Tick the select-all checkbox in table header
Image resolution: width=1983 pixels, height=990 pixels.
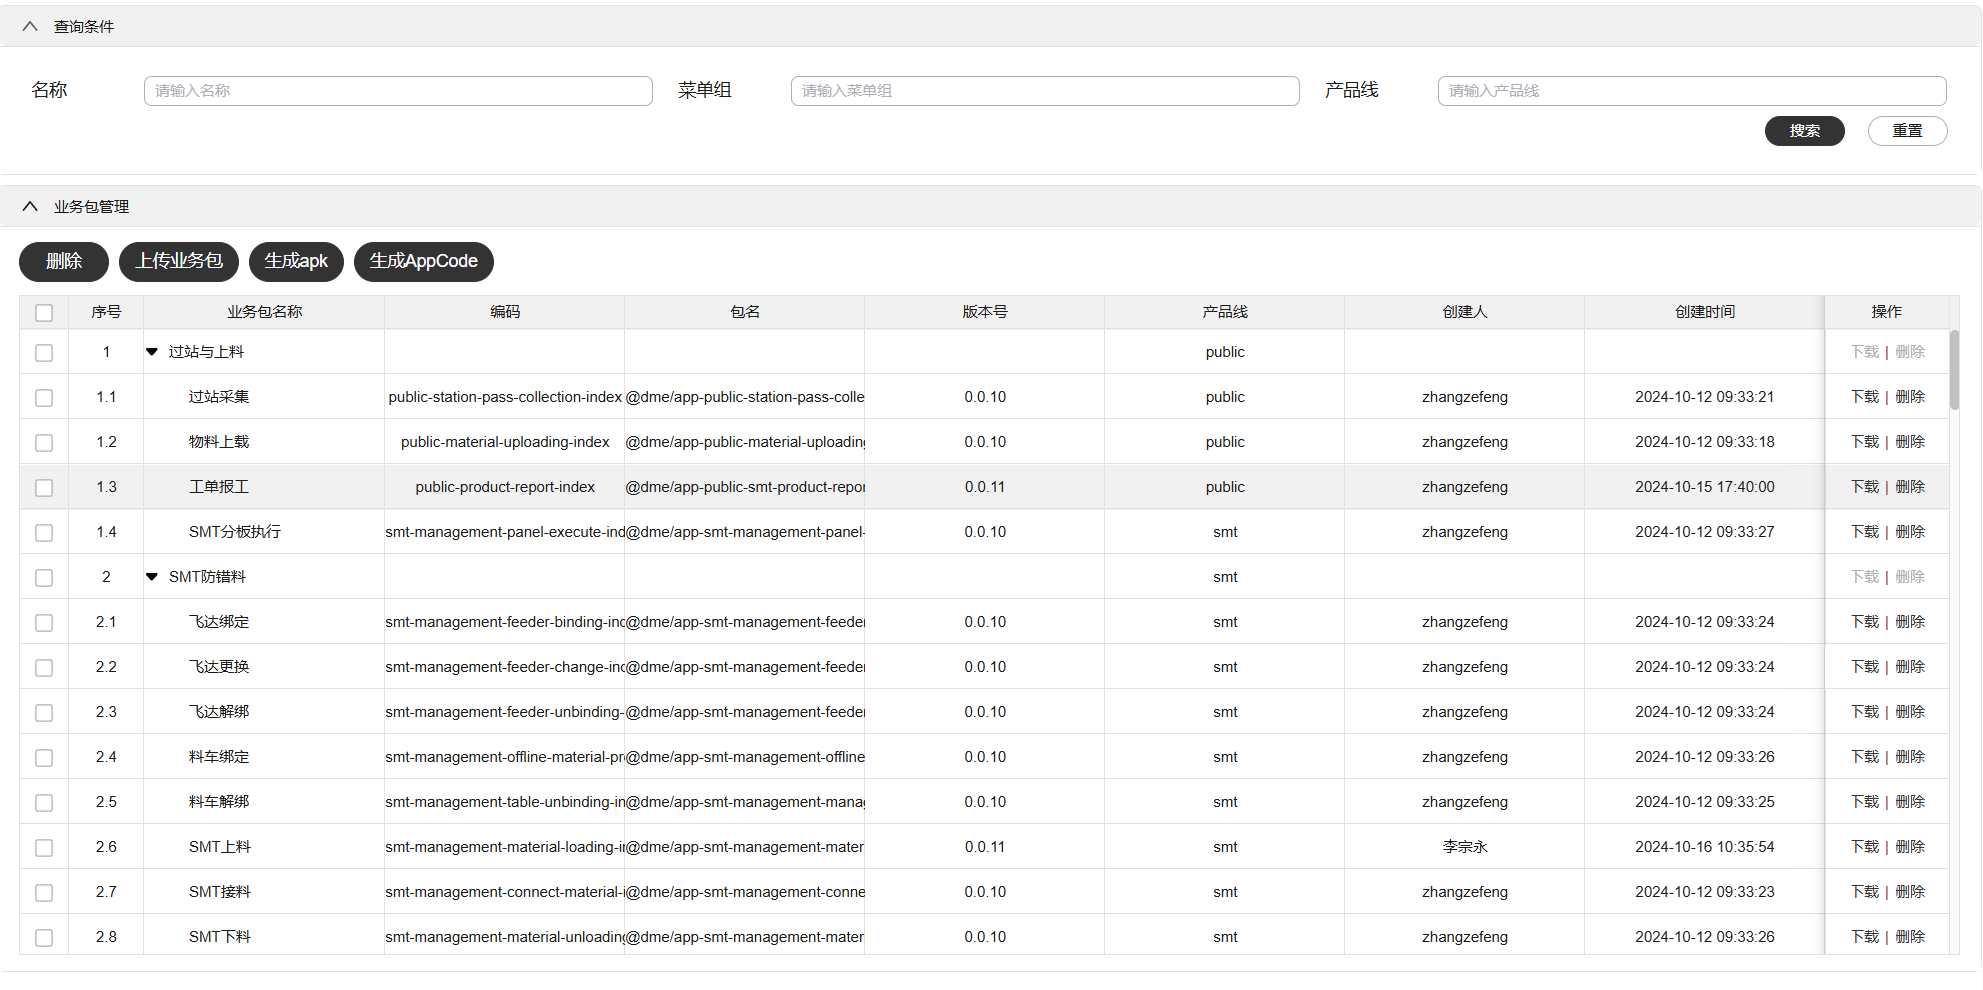[44, 313]
